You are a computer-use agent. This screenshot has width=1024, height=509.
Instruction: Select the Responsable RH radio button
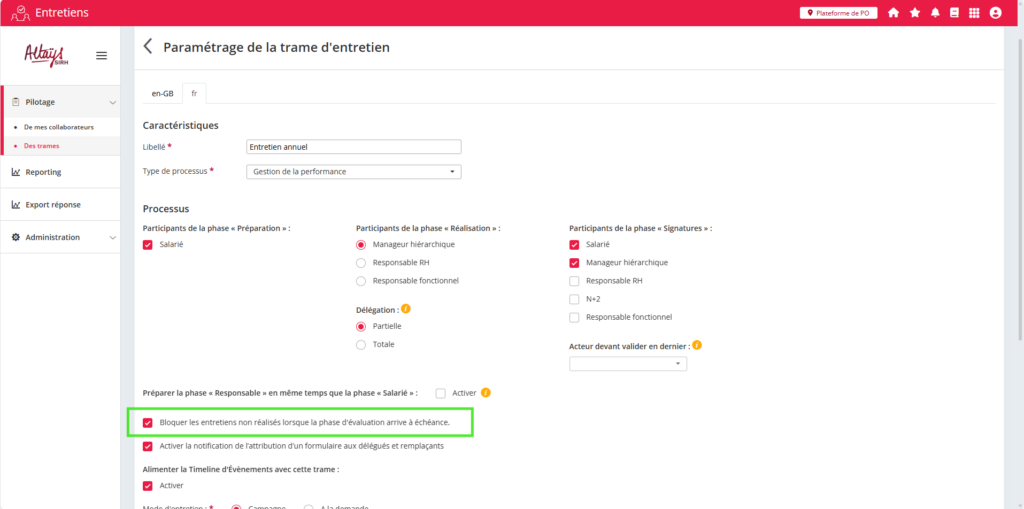pyautogui.click(x=361, y=263)
